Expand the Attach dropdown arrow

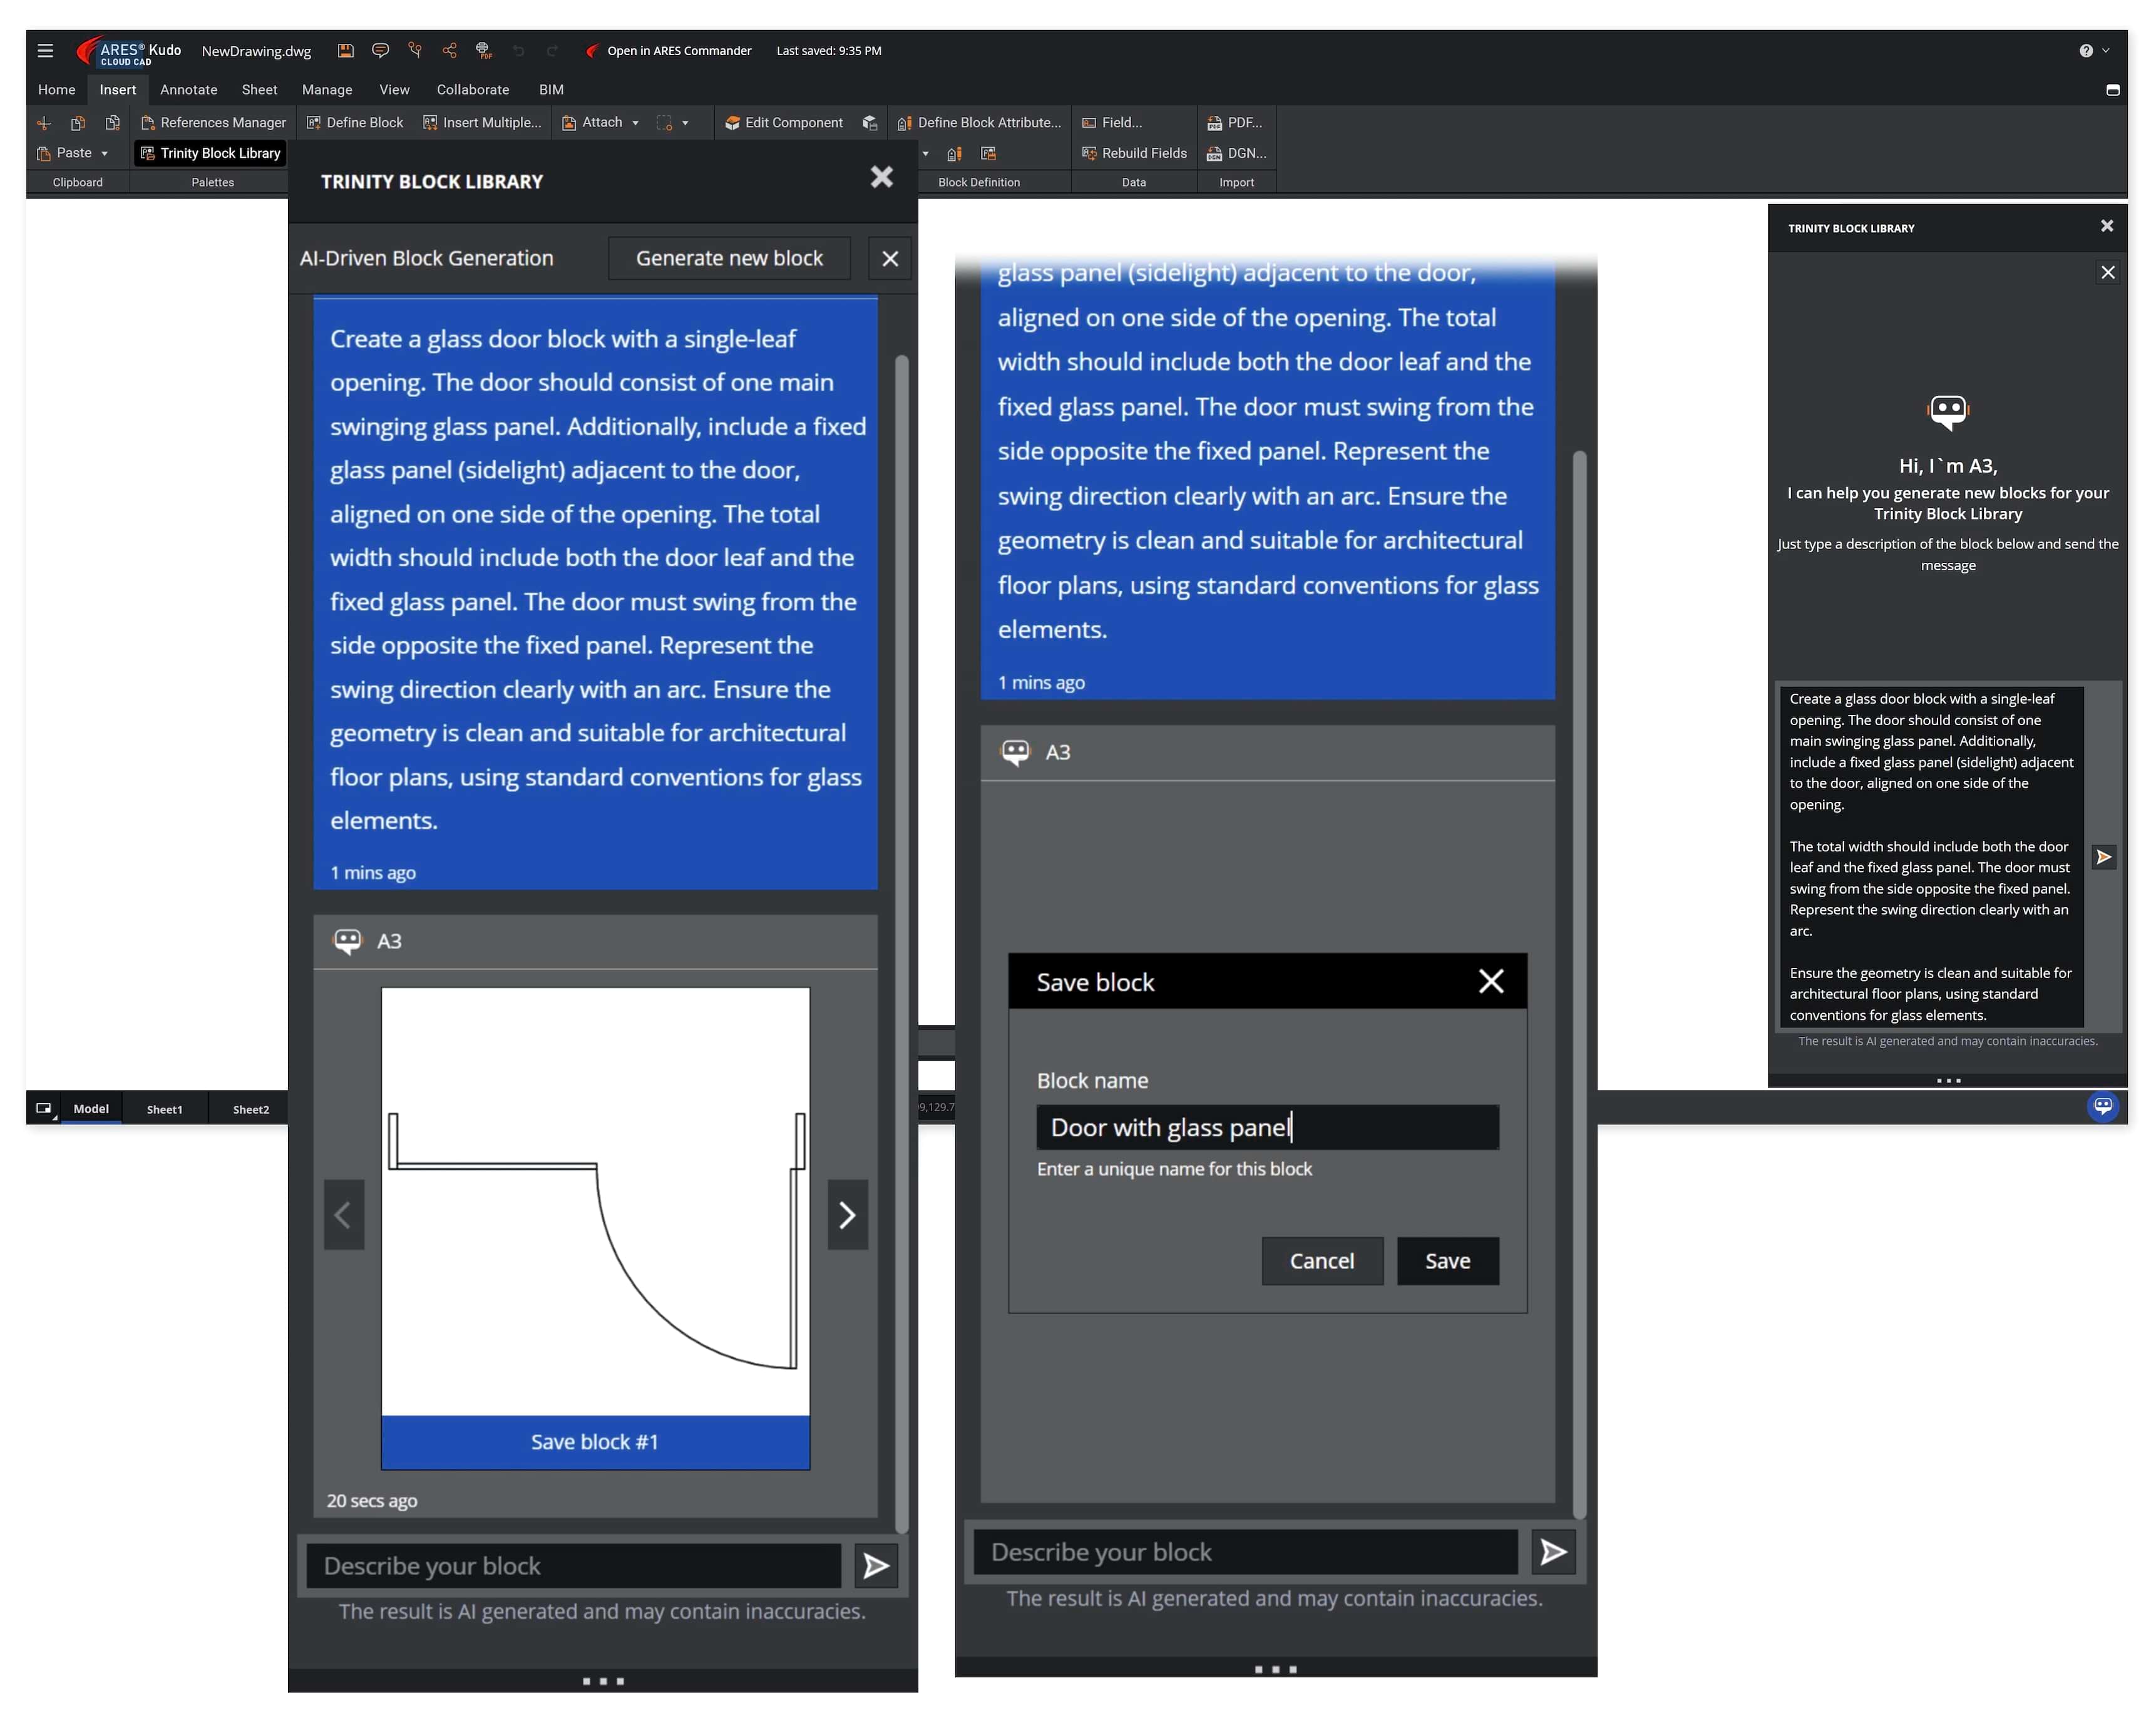[x=635, y=123]
